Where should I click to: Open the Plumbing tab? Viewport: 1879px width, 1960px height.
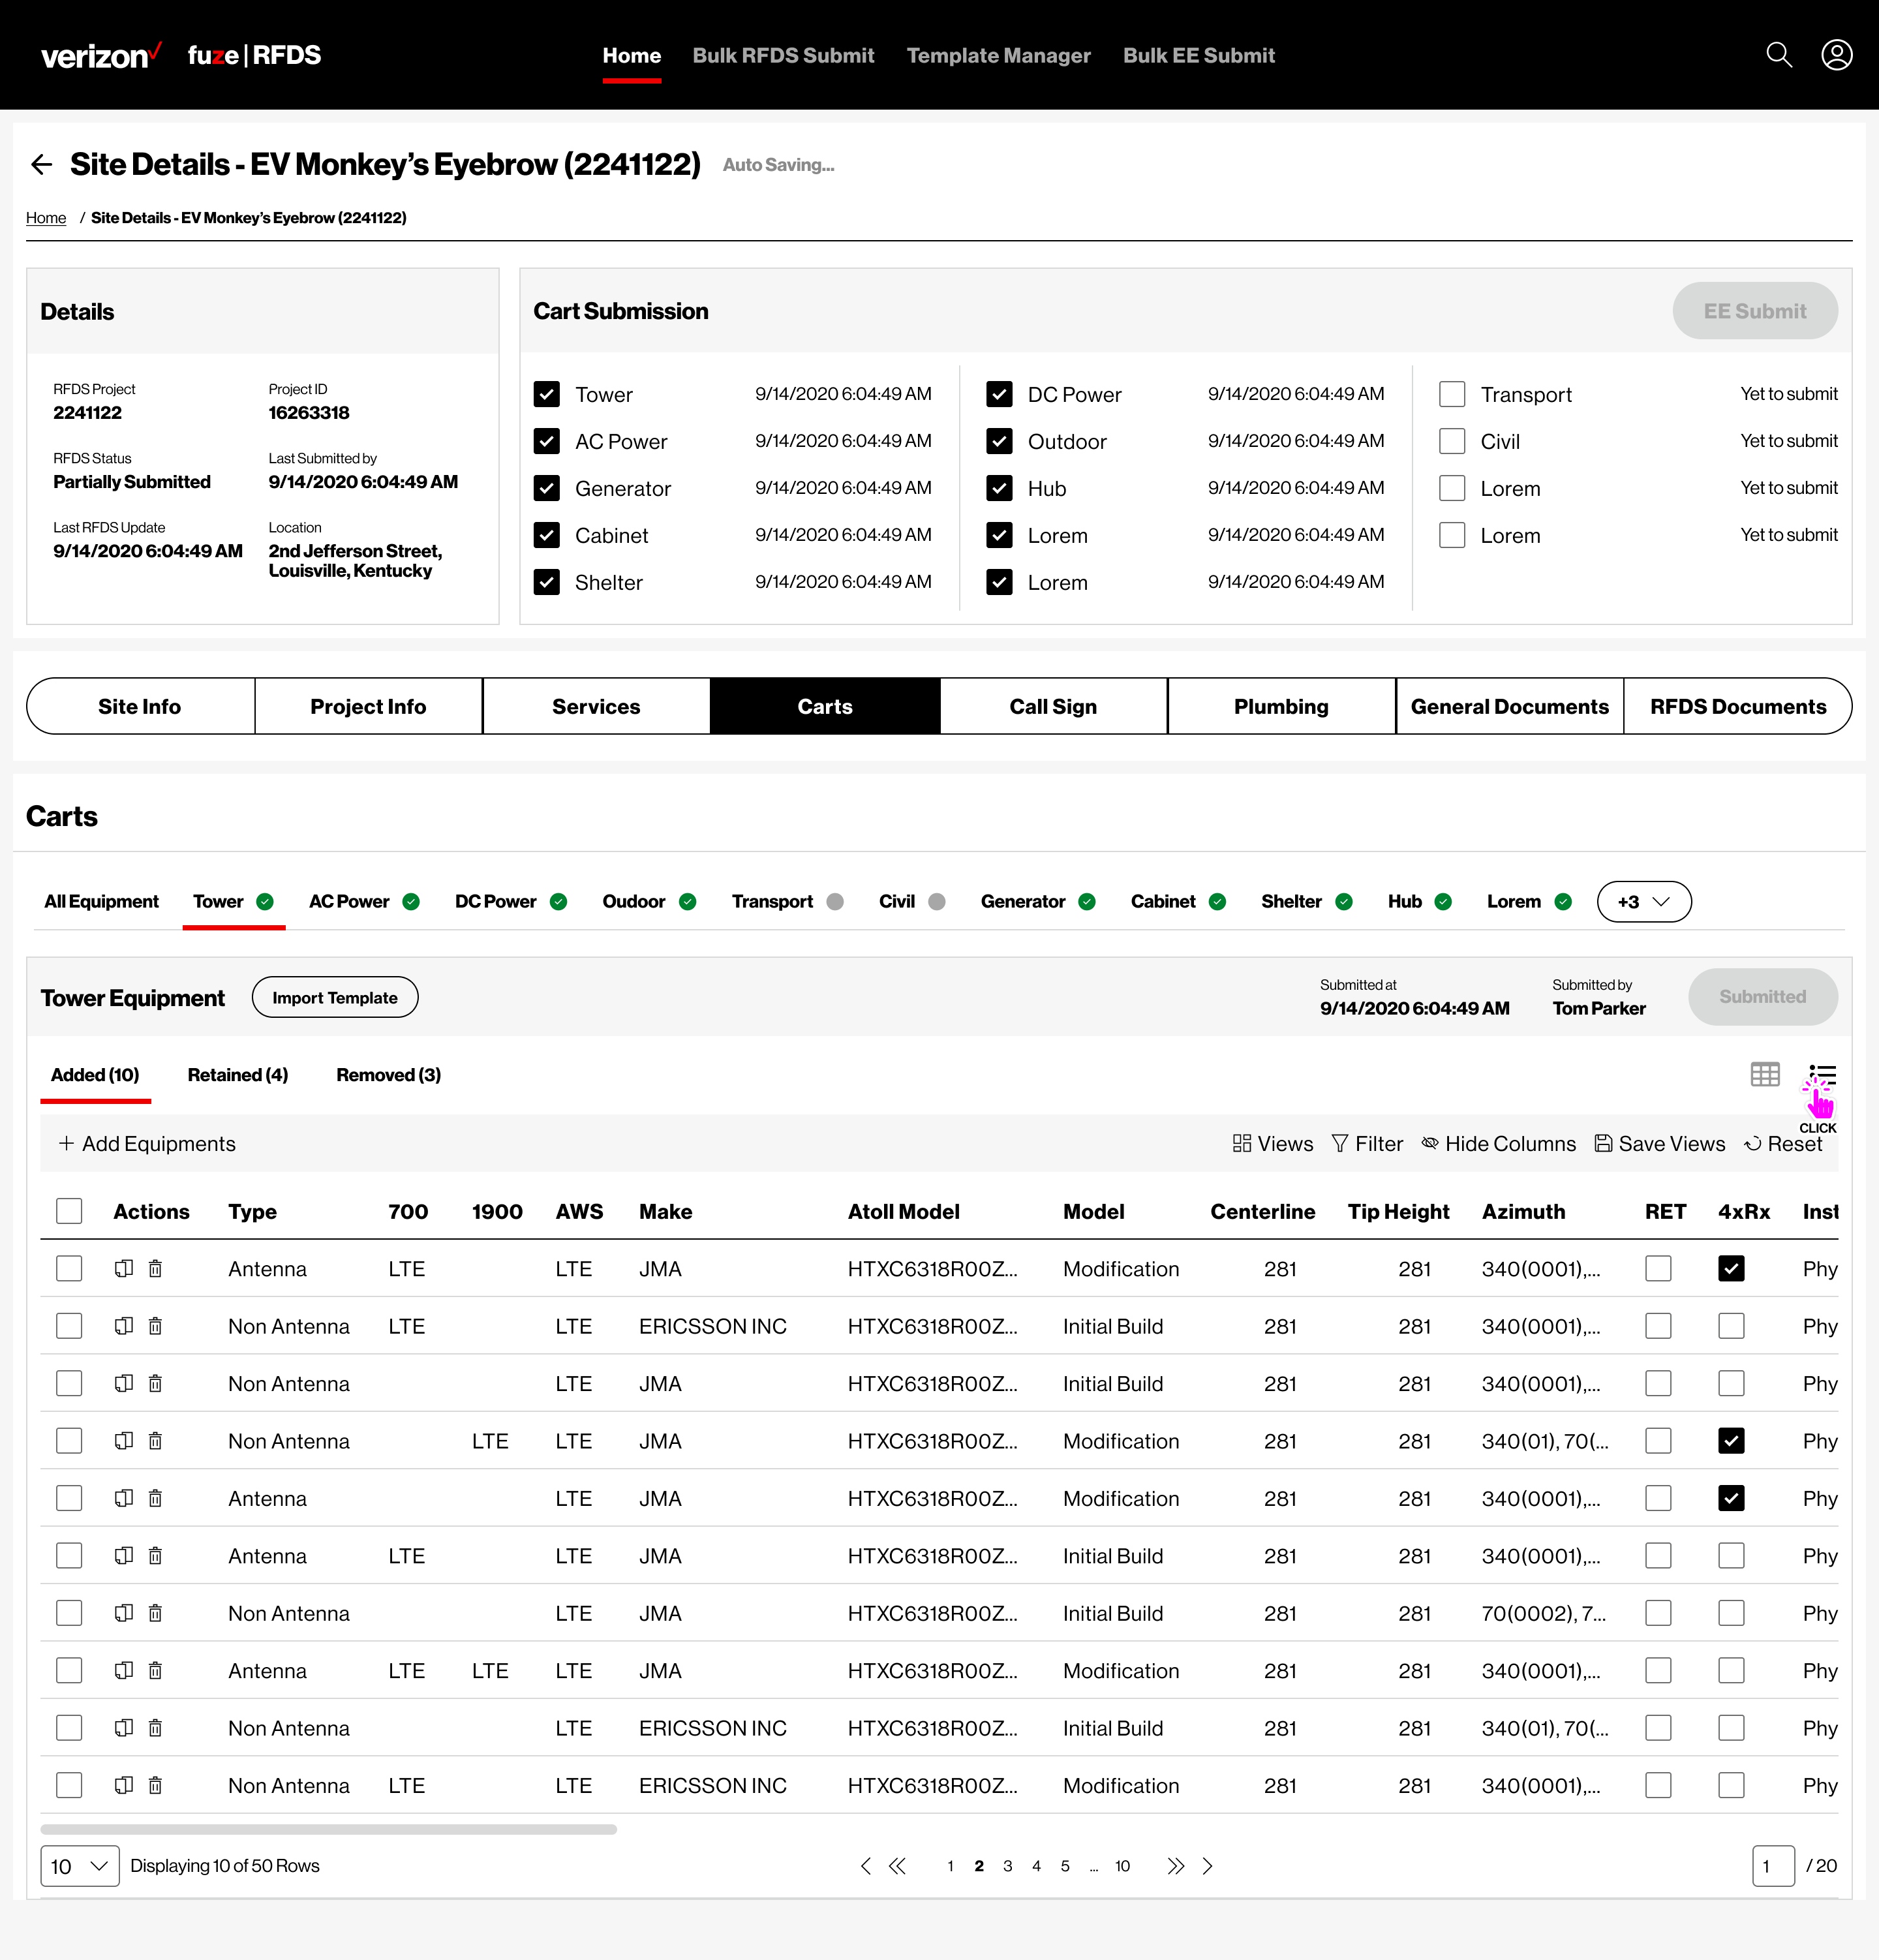point(1281,706)
